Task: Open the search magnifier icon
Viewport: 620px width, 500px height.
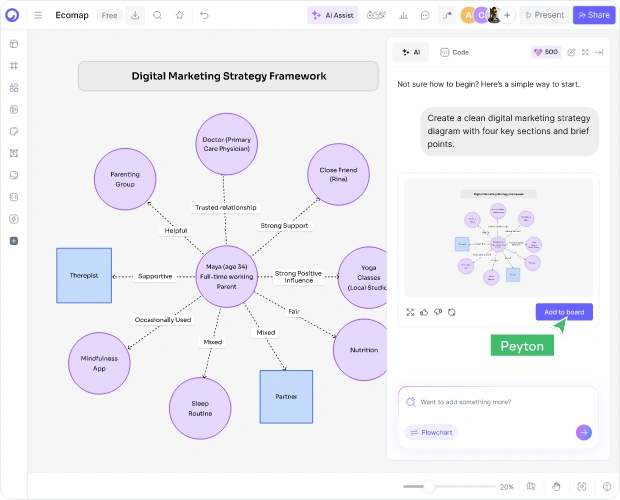Action: pos(157,15)
